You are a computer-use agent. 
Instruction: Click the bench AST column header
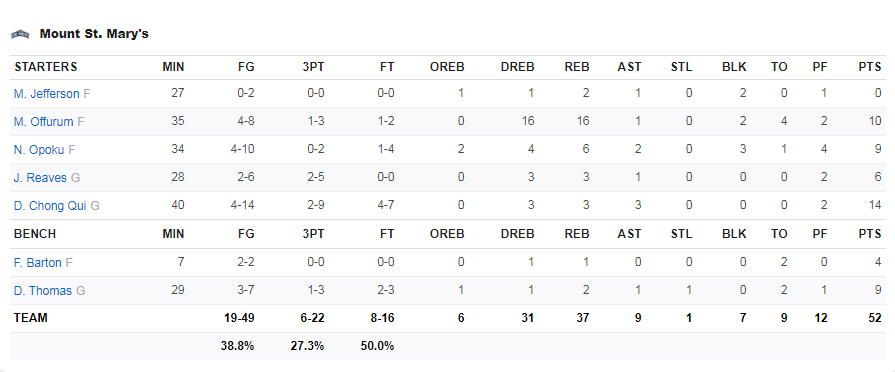629,234
